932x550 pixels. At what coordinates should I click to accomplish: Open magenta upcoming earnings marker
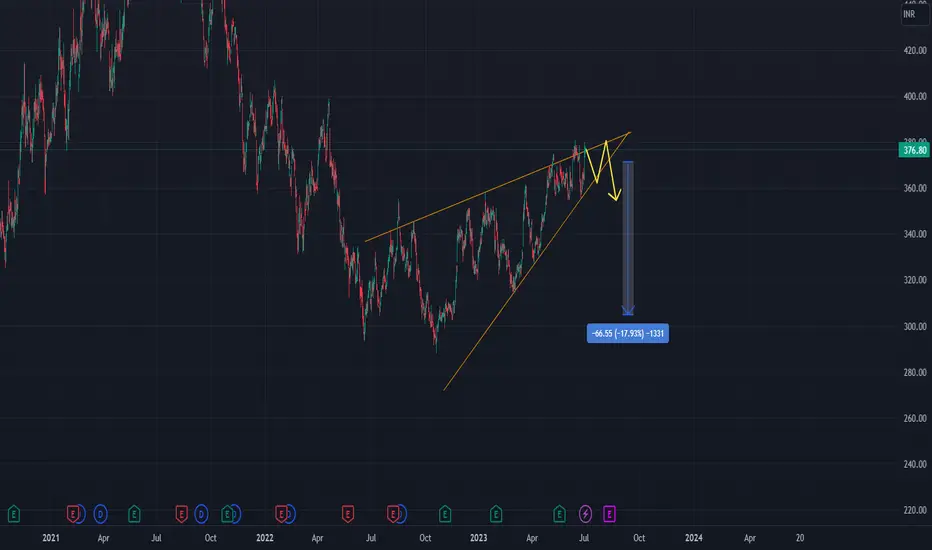[609, 514]
